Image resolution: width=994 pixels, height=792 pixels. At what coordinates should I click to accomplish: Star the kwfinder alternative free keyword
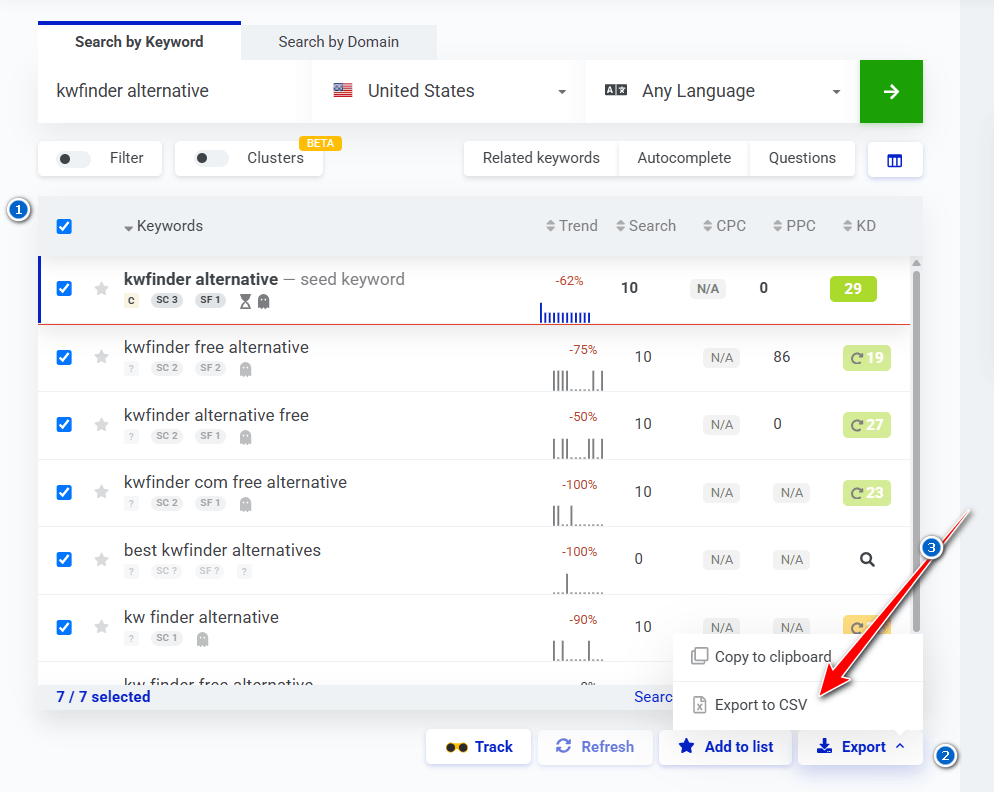(101, 424)
